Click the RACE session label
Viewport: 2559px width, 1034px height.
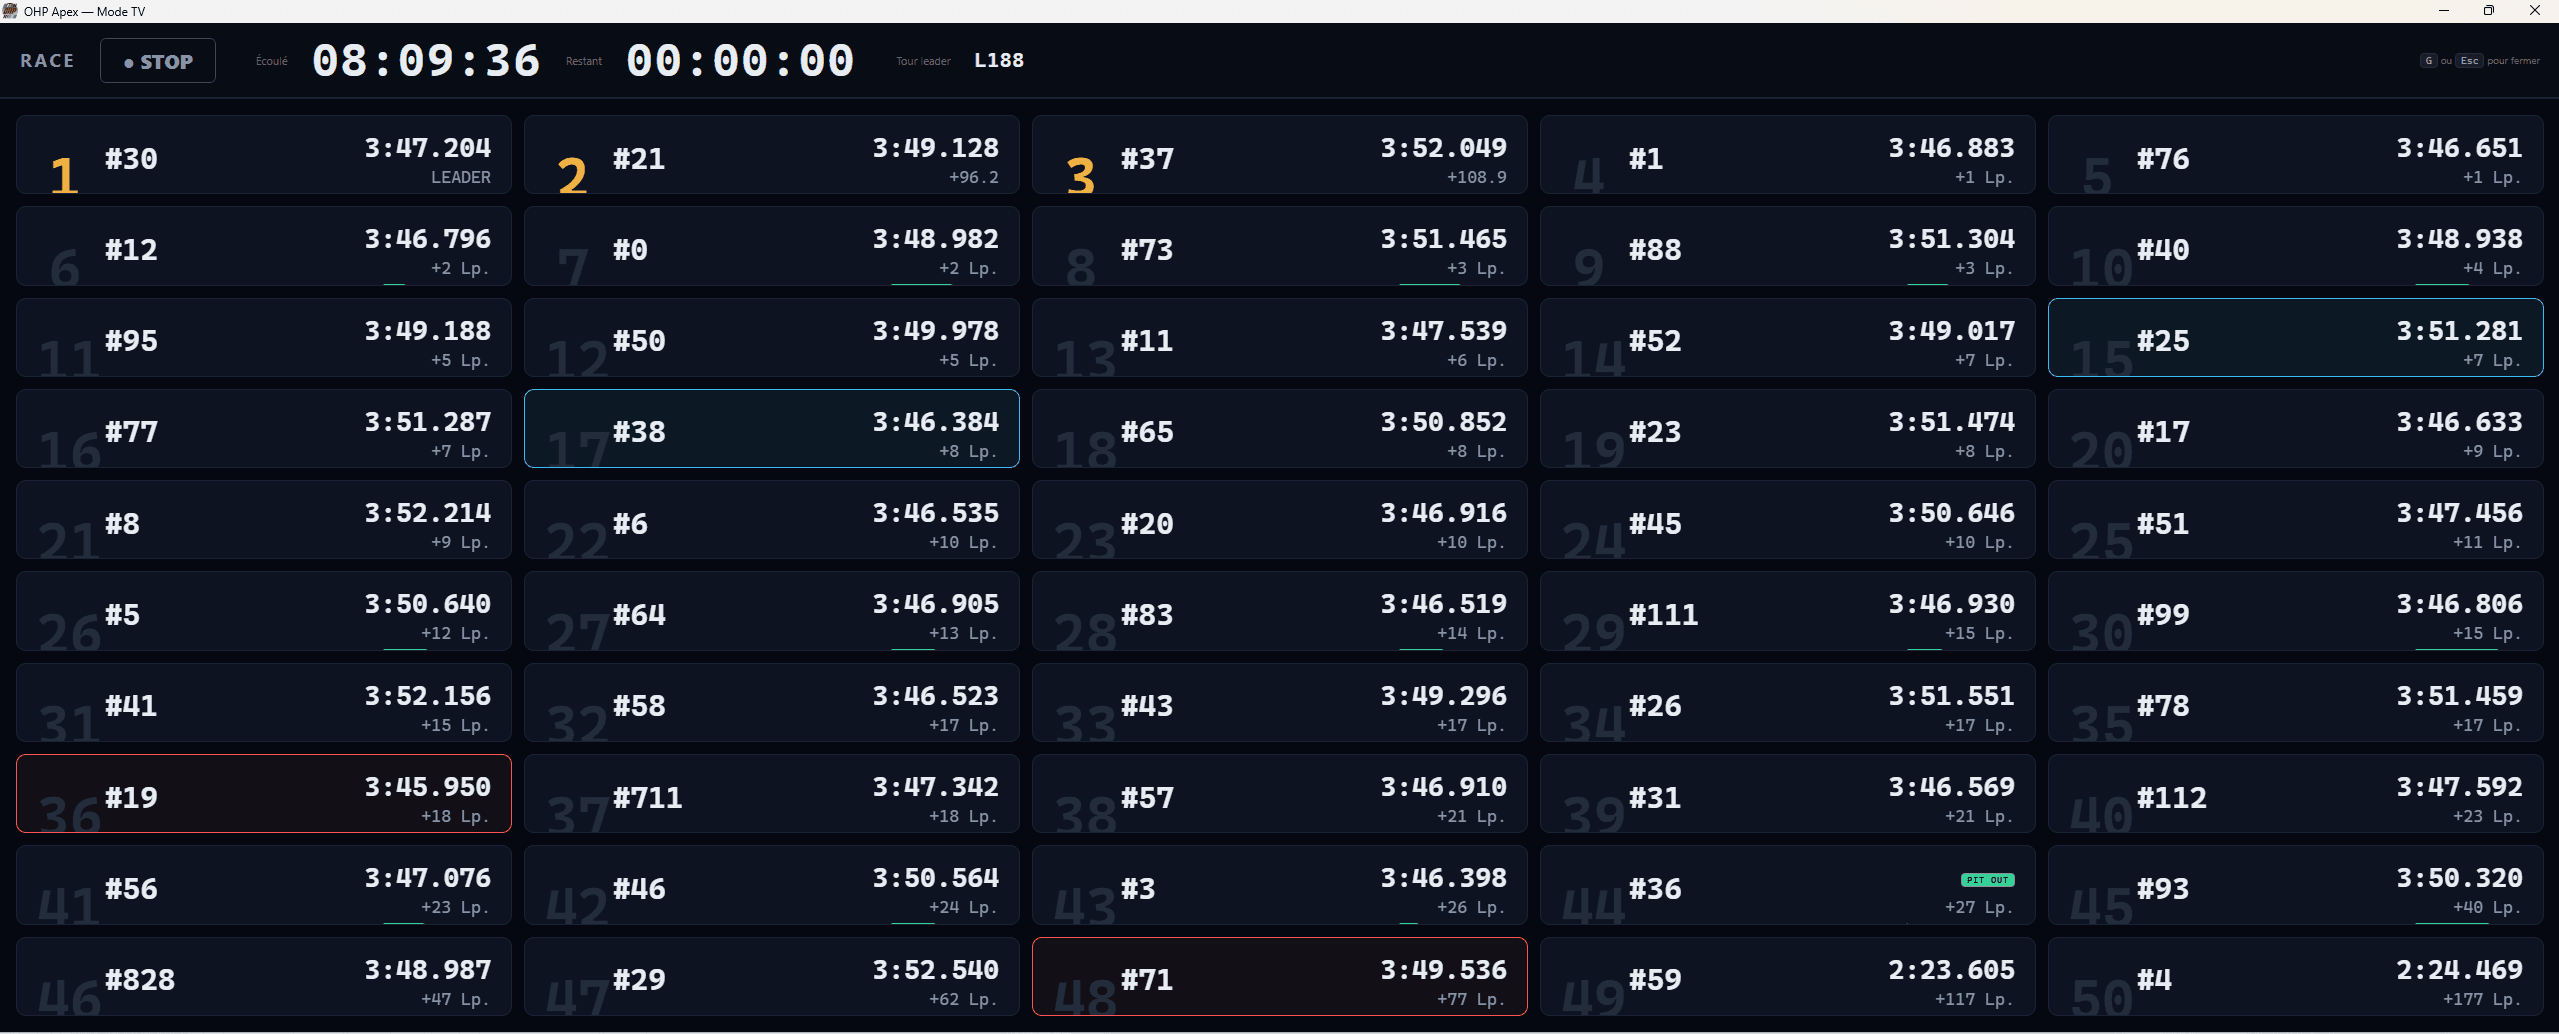(47, 61)
